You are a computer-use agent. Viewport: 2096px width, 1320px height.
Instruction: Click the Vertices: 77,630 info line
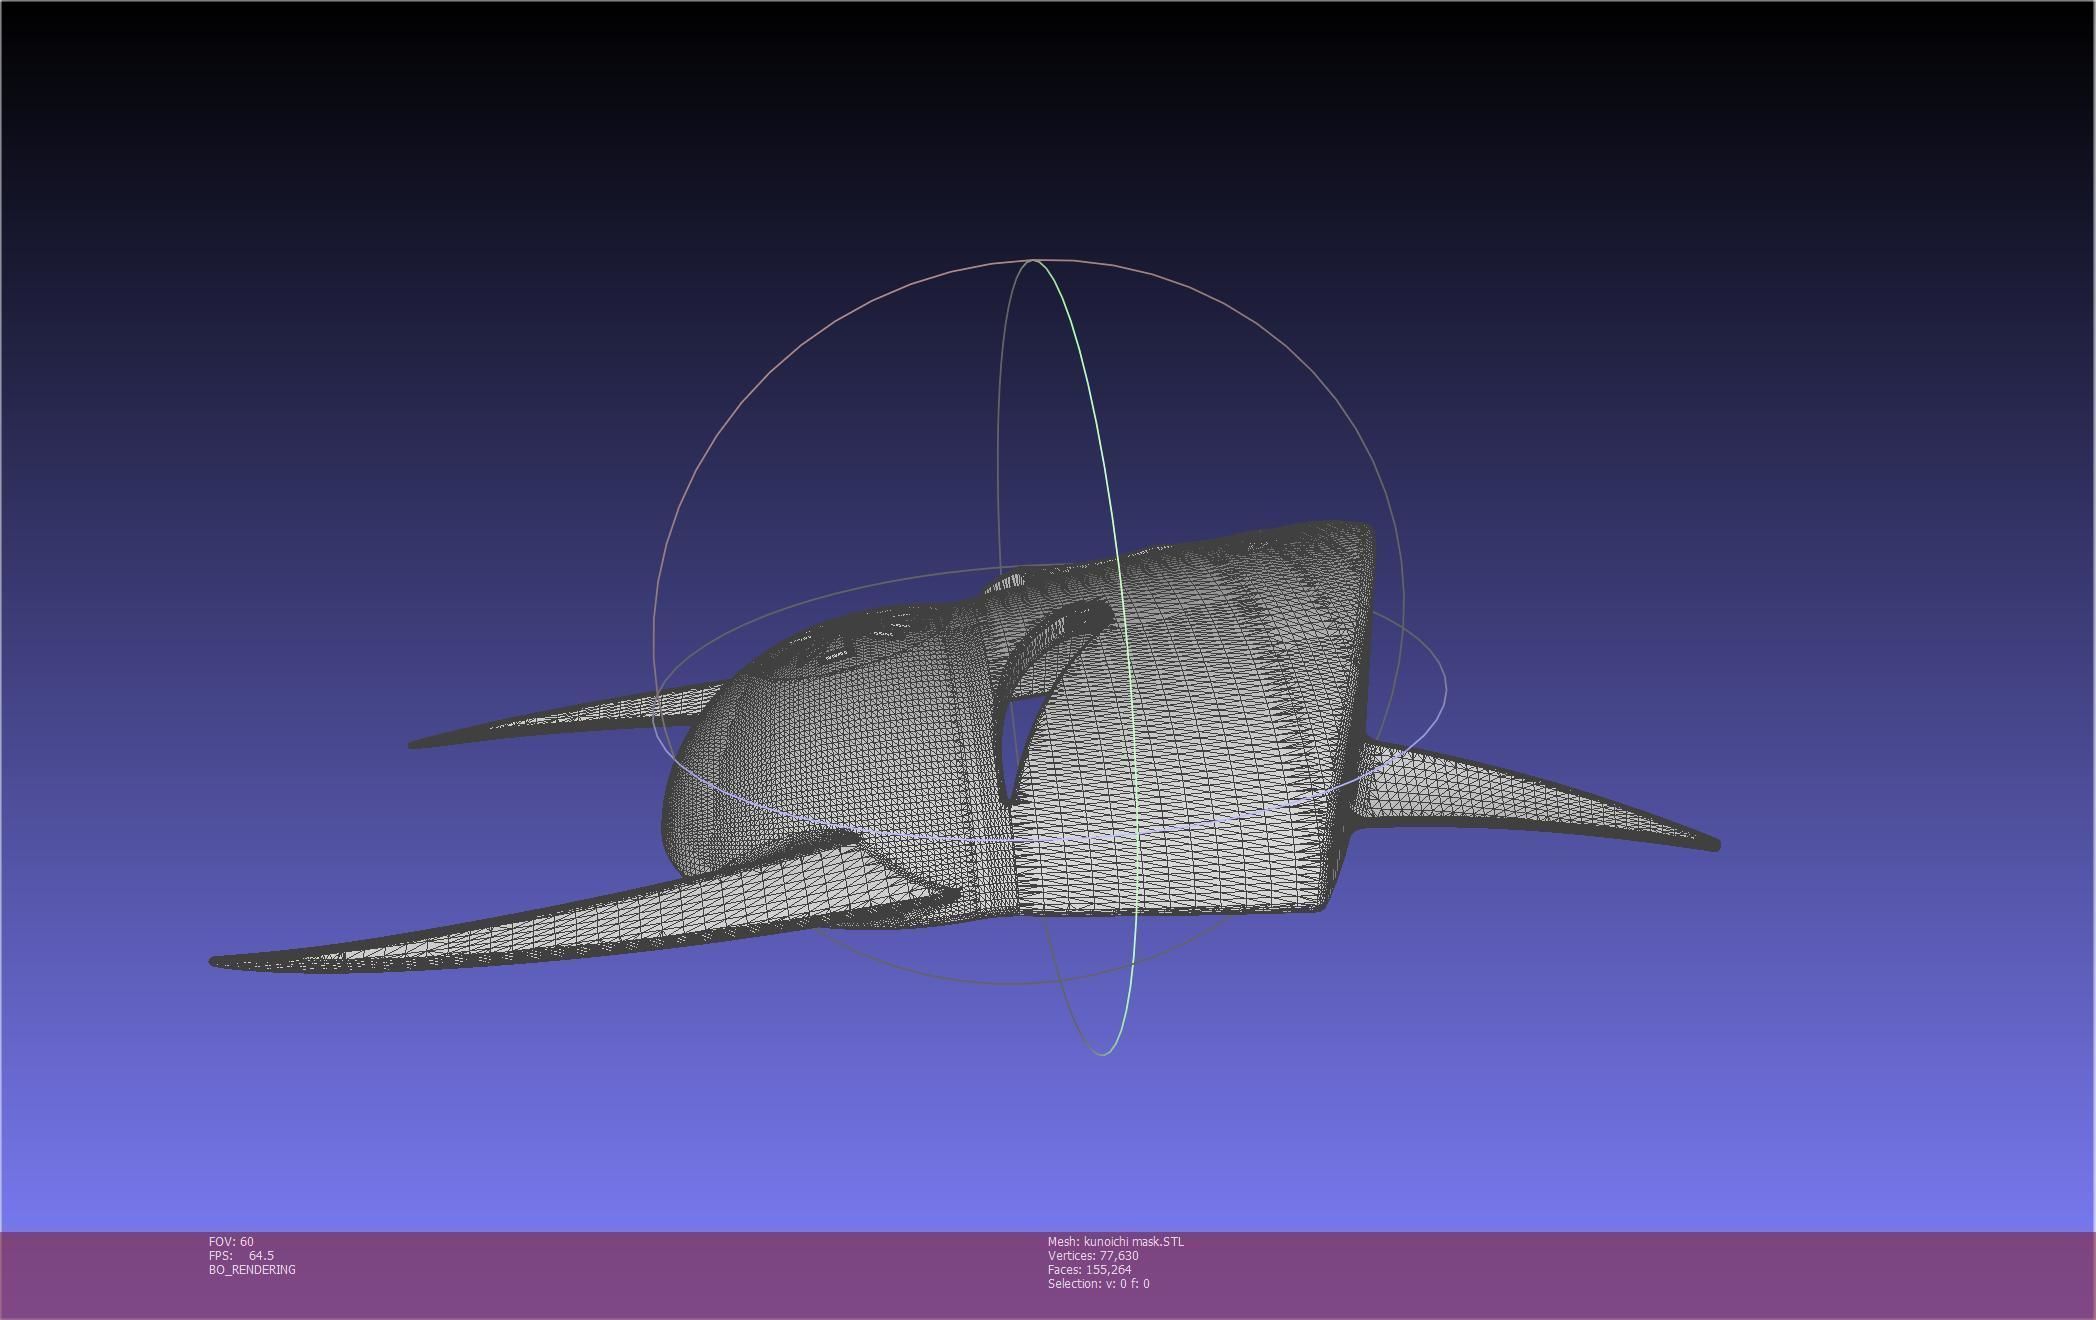[x=1093, y=1256]
